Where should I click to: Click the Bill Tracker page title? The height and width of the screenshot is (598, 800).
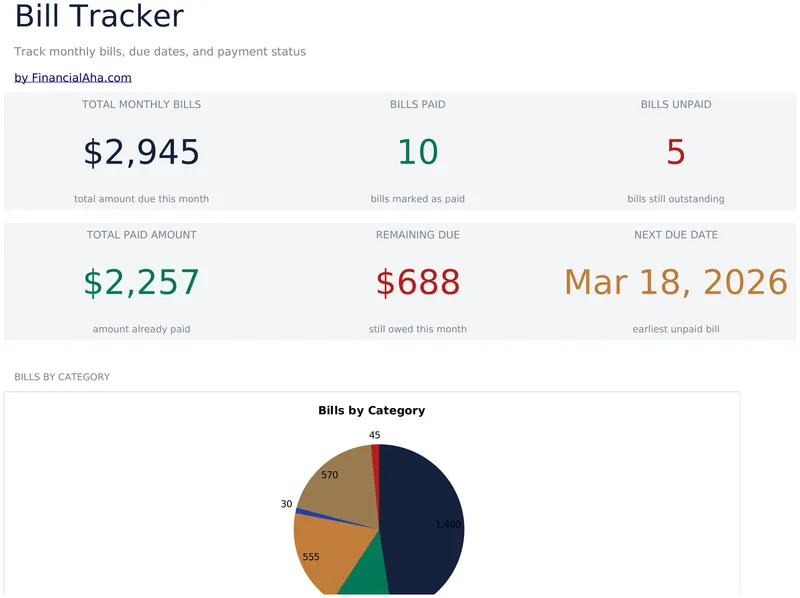pyautogui.click(x=99, y=16)
